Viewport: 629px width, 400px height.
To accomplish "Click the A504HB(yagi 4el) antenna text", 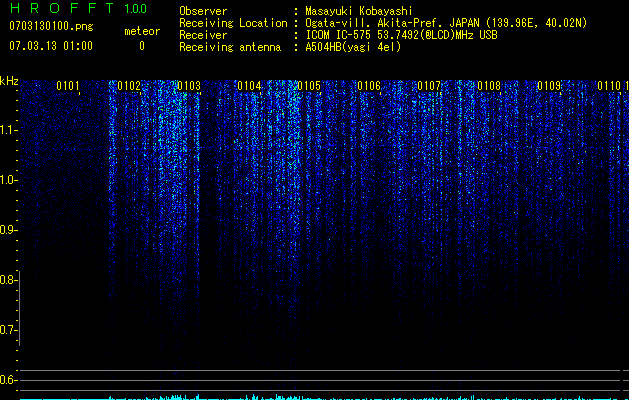I will coord(353,47).
